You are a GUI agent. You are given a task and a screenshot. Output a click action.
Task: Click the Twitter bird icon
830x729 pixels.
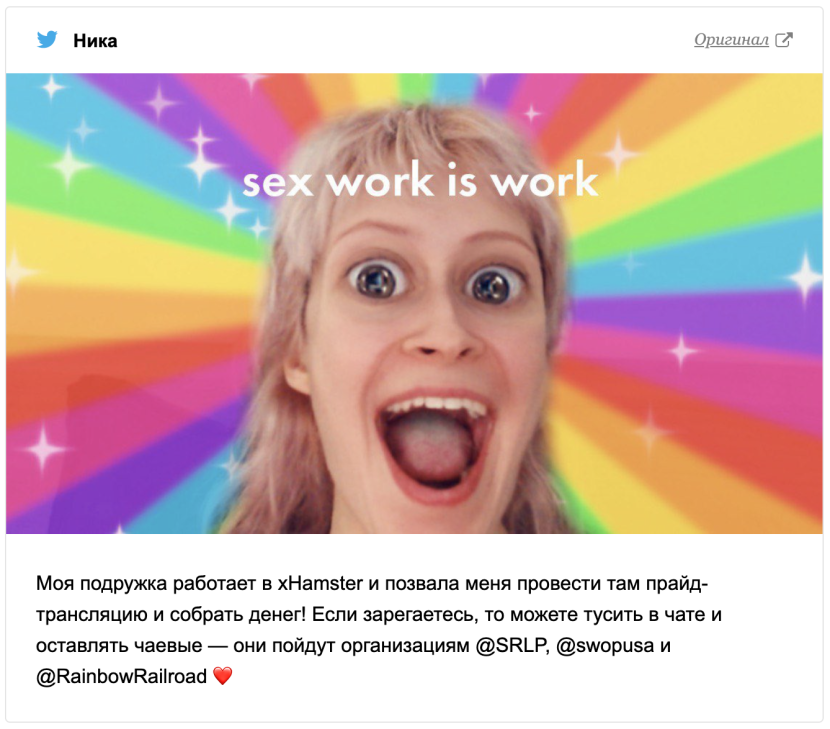pos(47,40)
